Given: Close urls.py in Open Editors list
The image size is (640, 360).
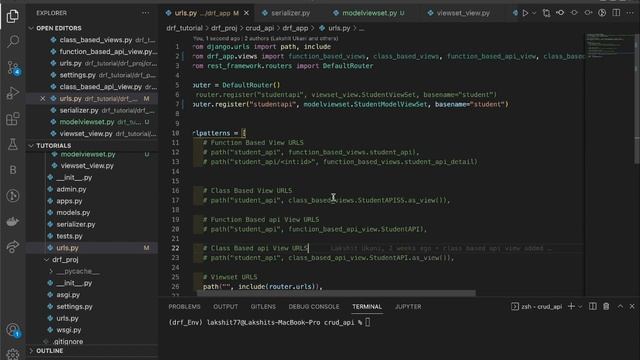Looking at the screenshot, I should tap(42, 98).
